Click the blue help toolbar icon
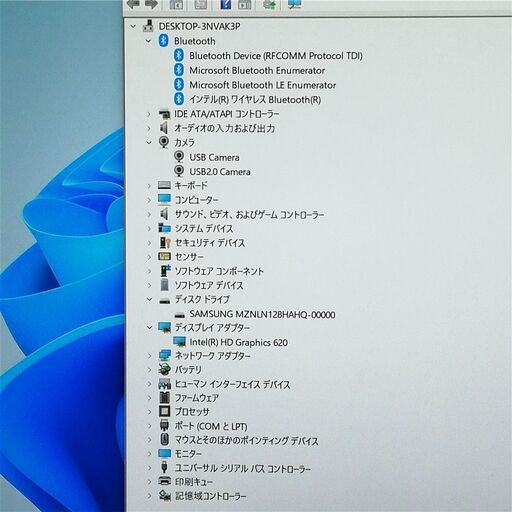This screenshot has width=512, height=512. coord(225,4)
